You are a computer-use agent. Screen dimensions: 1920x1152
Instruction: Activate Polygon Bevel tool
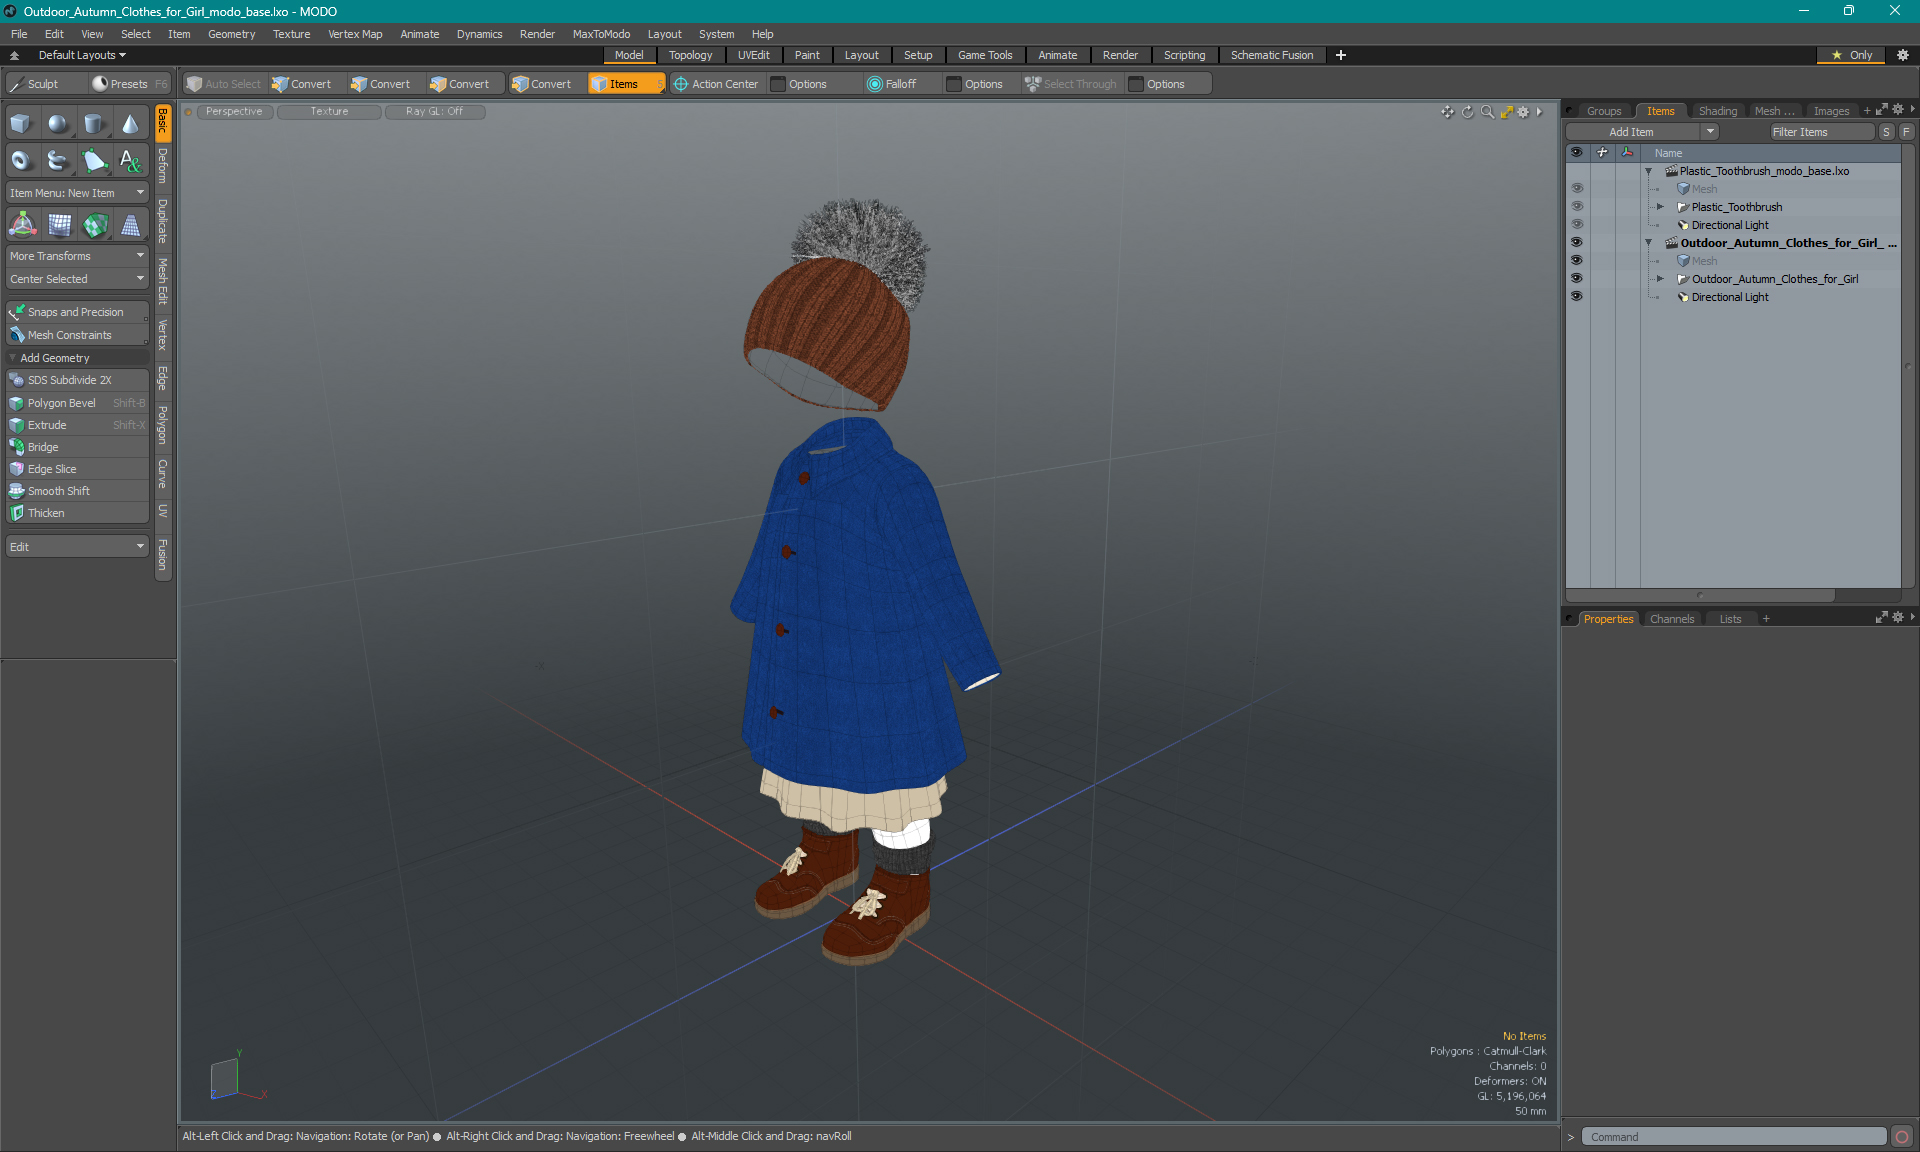pos(77,403)
